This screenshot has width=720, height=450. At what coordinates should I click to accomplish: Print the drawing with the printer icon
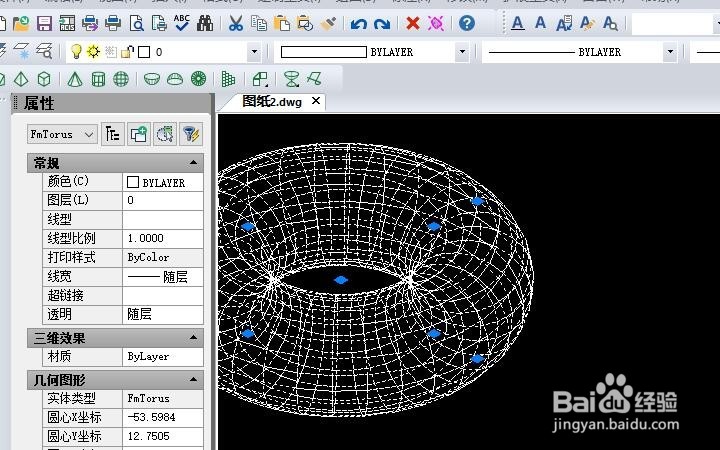pyautogui.click(x=113, y=23)
